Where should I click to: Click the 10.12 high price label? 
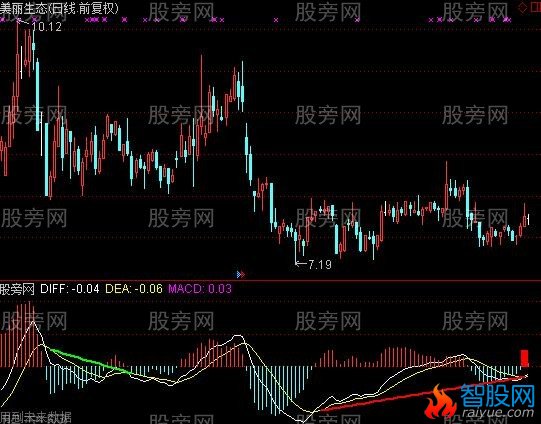[47, 27]
